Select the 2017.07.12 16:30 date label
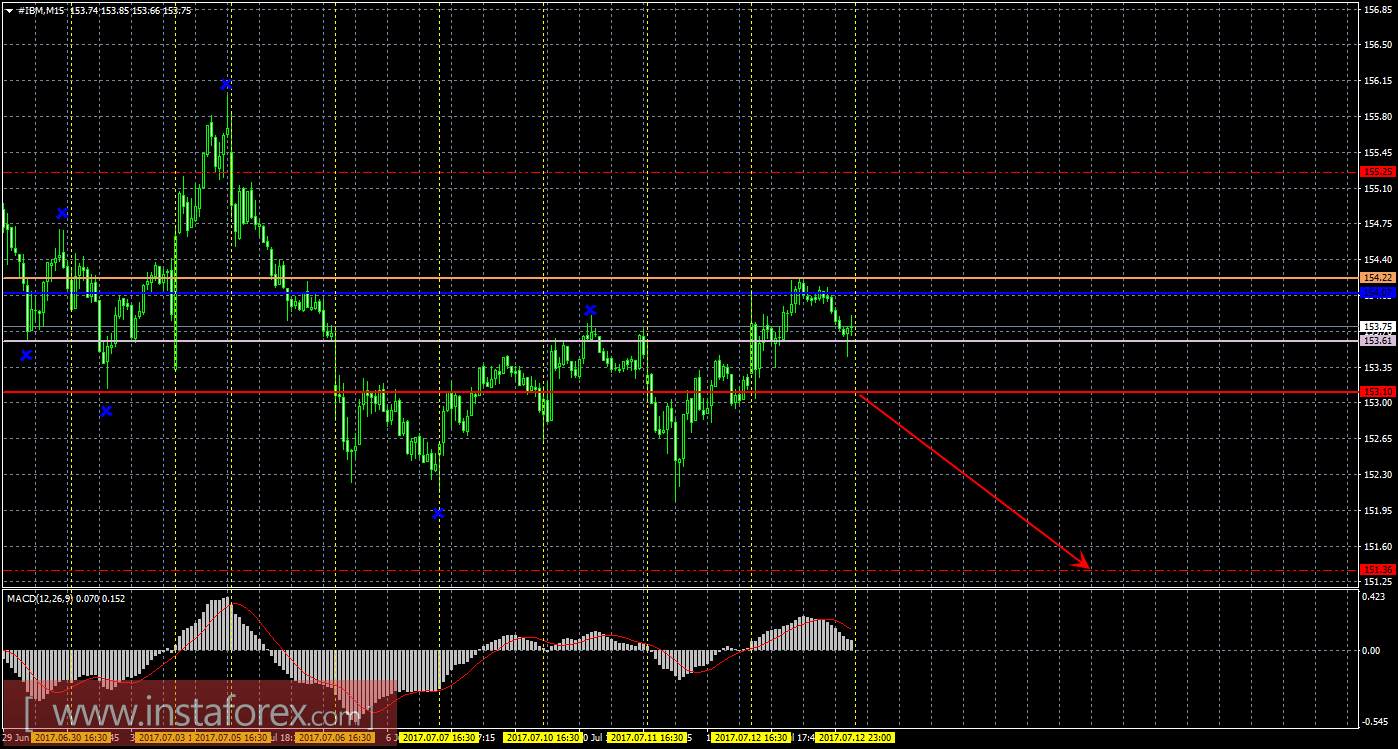 point(752,738)
